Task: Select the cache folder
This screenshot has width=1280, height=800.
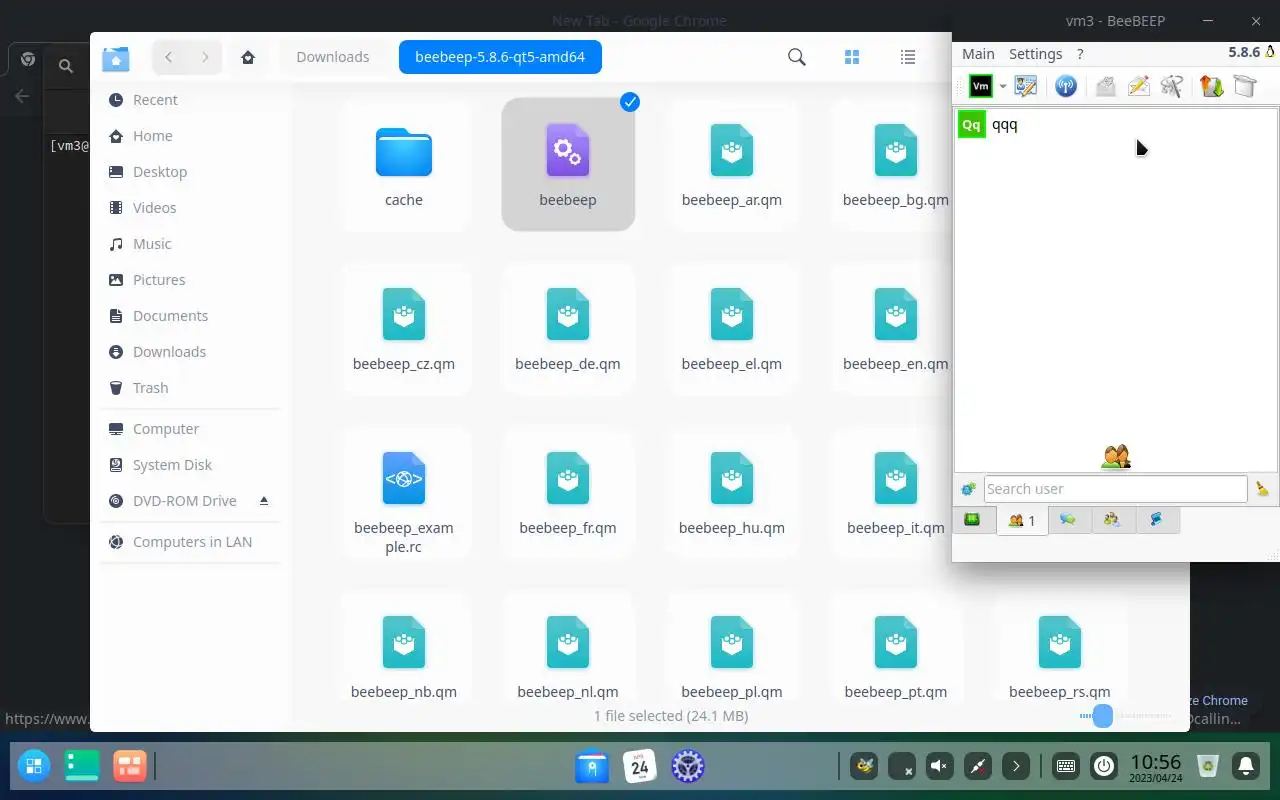Action: click(x=404, y=165)
